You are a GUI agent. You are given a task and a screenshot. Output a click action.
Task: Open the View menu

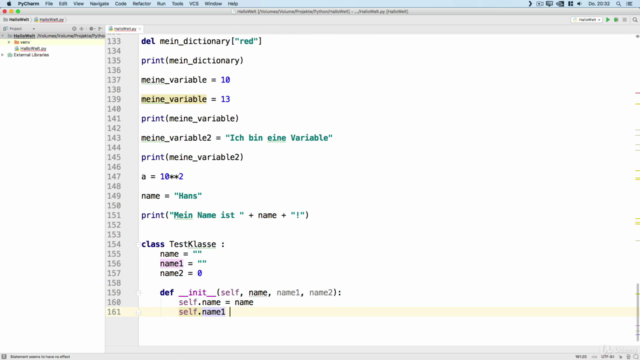[x=78, y=4]
